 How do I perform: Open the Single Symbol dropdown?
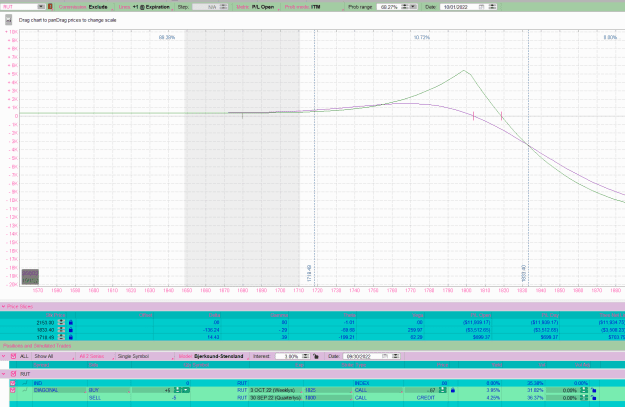145,356
